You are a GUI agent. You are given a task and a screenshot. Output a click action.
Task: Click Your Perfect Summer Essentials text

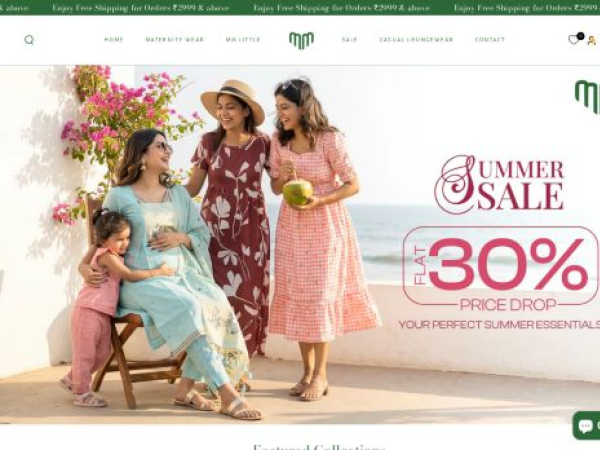(499, 325)
